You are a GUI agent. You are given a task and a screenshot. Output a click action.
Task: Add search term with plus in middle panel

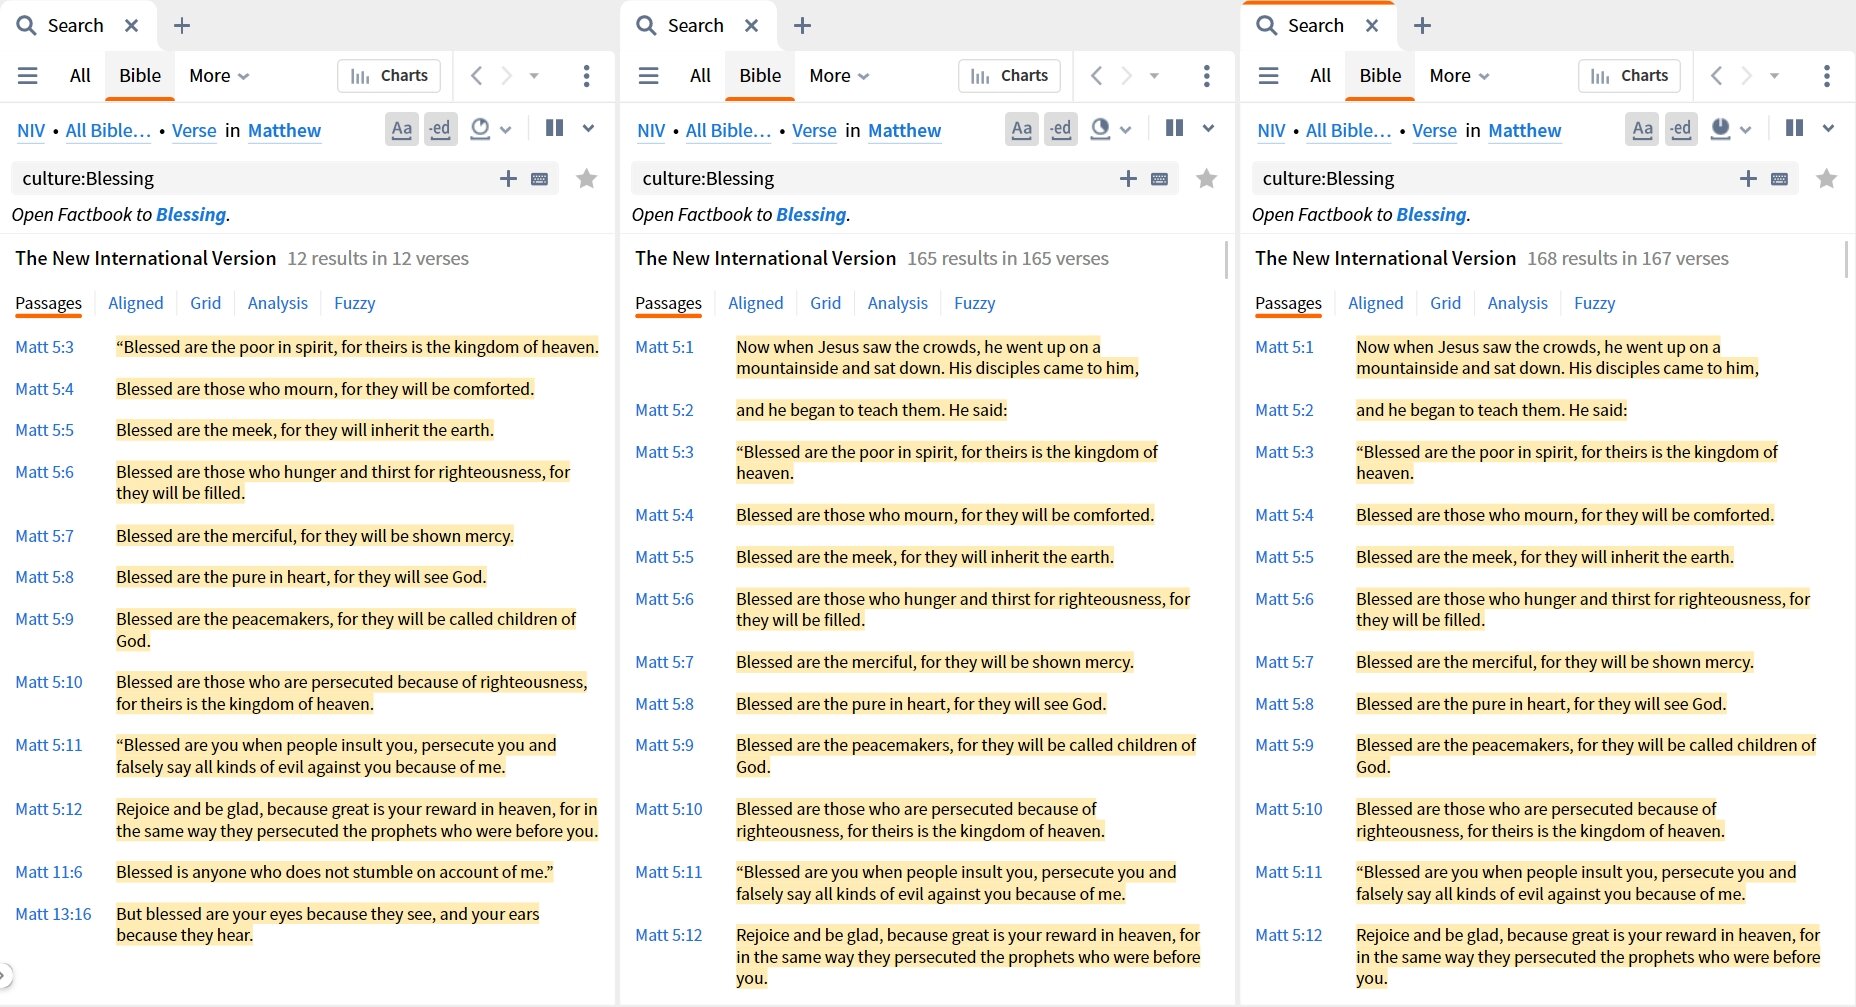[1129, 179]
